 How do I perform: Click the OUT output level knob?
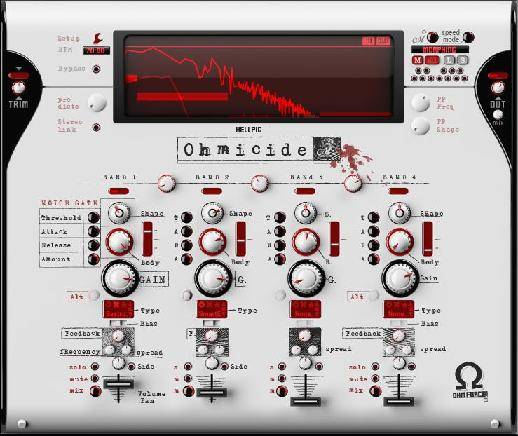pos(497,88)
